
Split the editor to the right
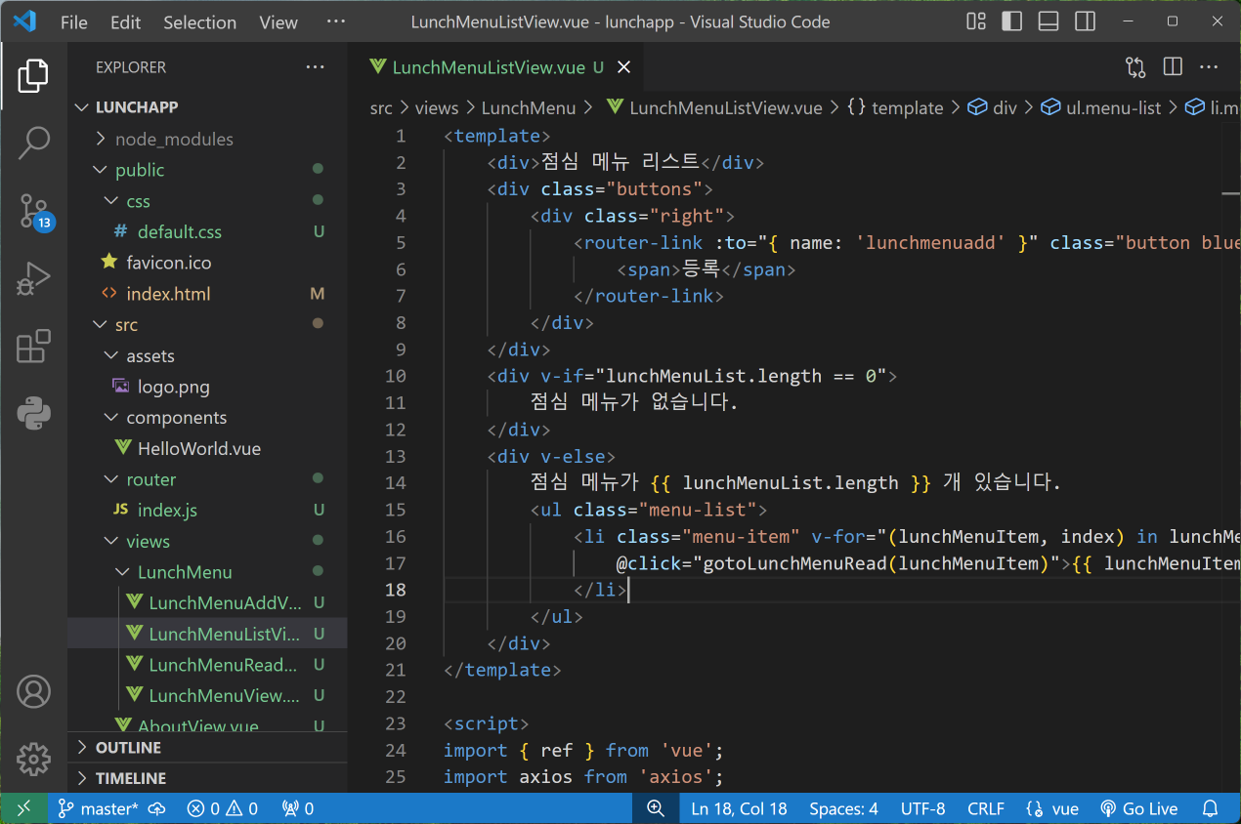pyautogui.click(x=1173, y=67)
